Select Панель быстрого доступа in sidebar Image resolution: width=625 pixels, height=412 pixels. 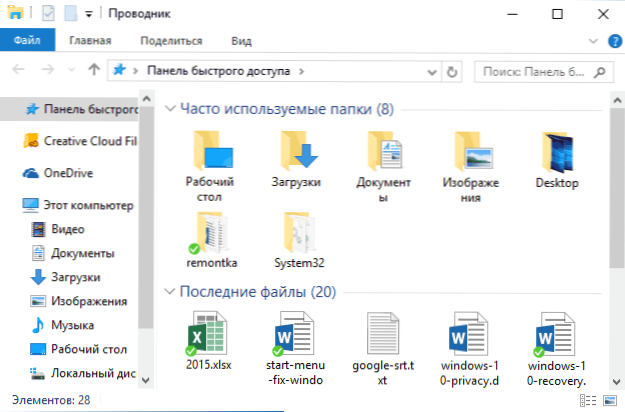point(69,109)
